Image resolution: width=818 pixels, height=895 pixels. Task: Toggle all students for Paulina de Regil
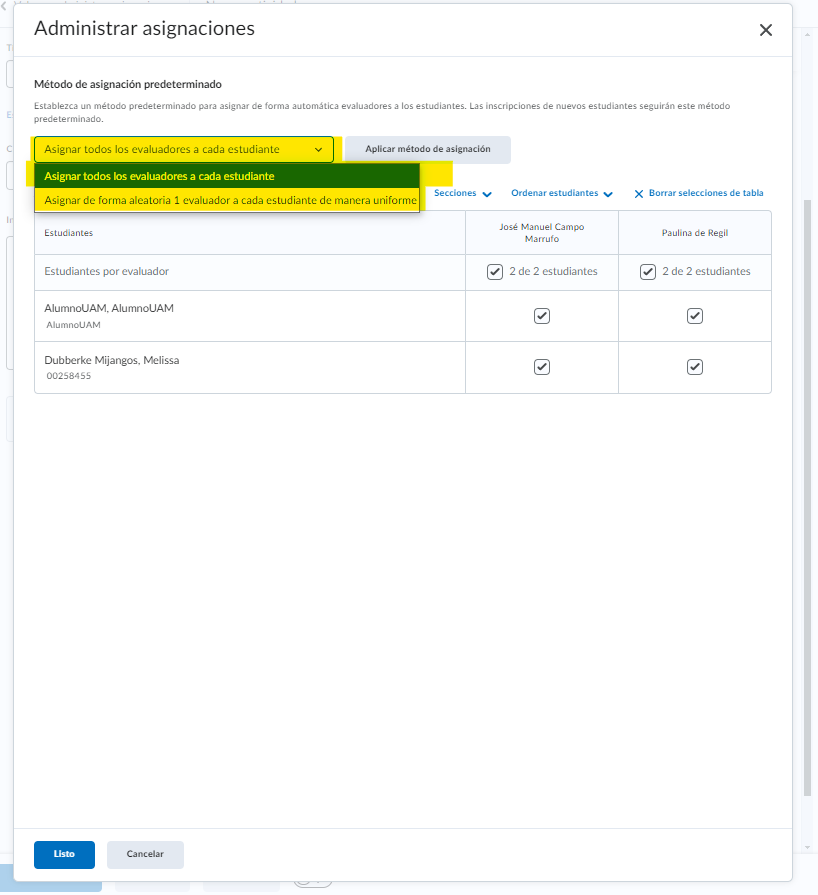pyautogui.click(x=648, y=272)
